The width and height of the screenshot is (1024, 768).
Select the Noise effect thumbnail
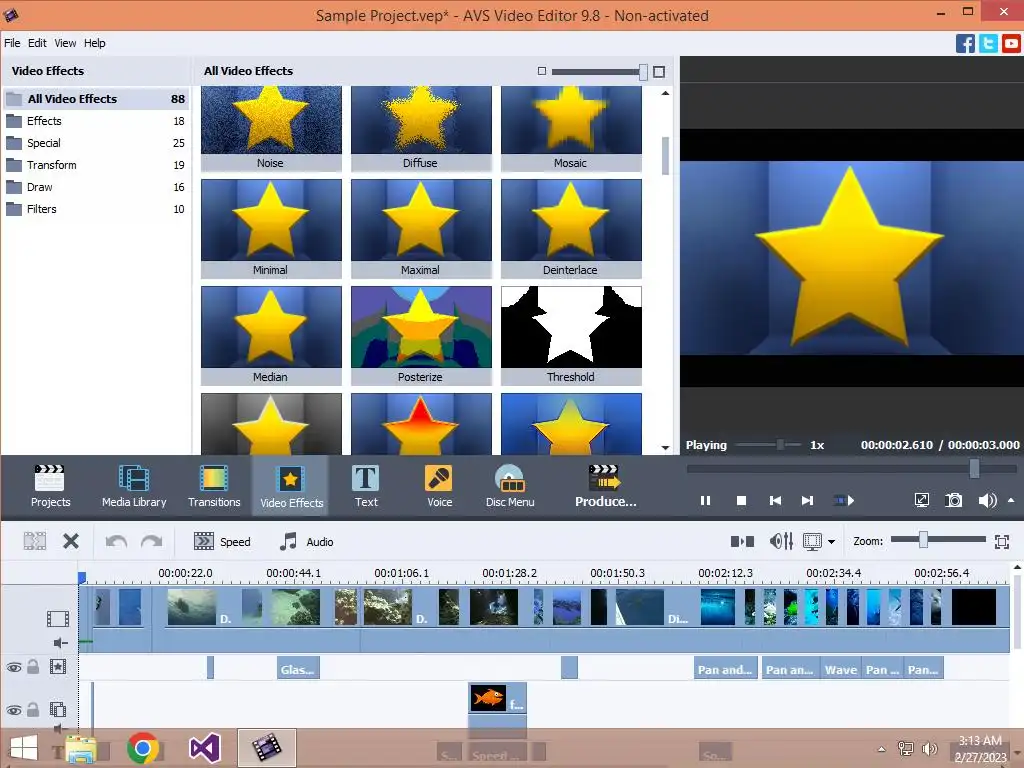(271, 129)
